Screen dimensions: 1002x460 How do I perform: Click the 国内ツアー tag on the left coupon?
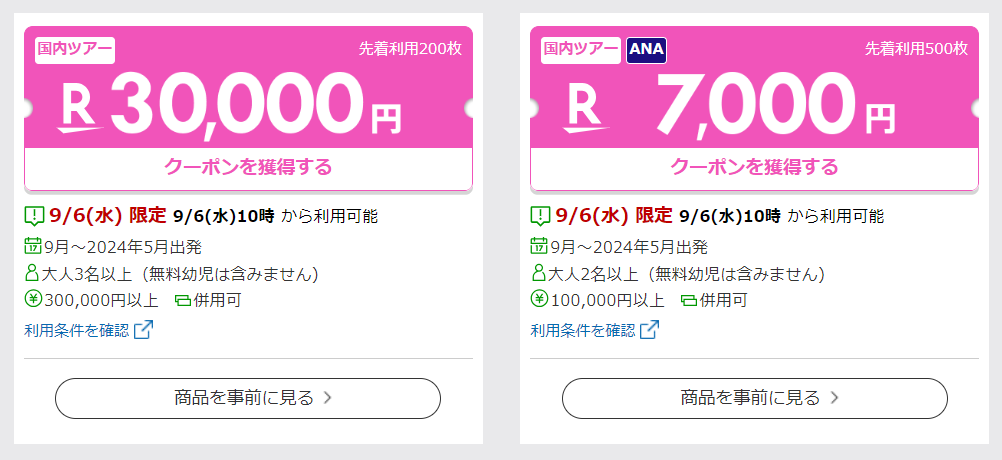(x=75, y=50)
